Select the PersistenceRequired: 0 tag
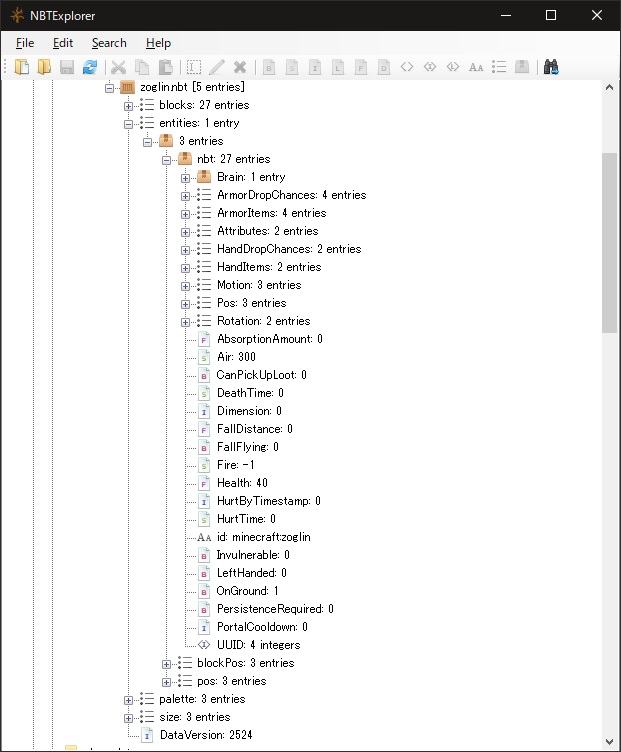 (x=275, y=609)
